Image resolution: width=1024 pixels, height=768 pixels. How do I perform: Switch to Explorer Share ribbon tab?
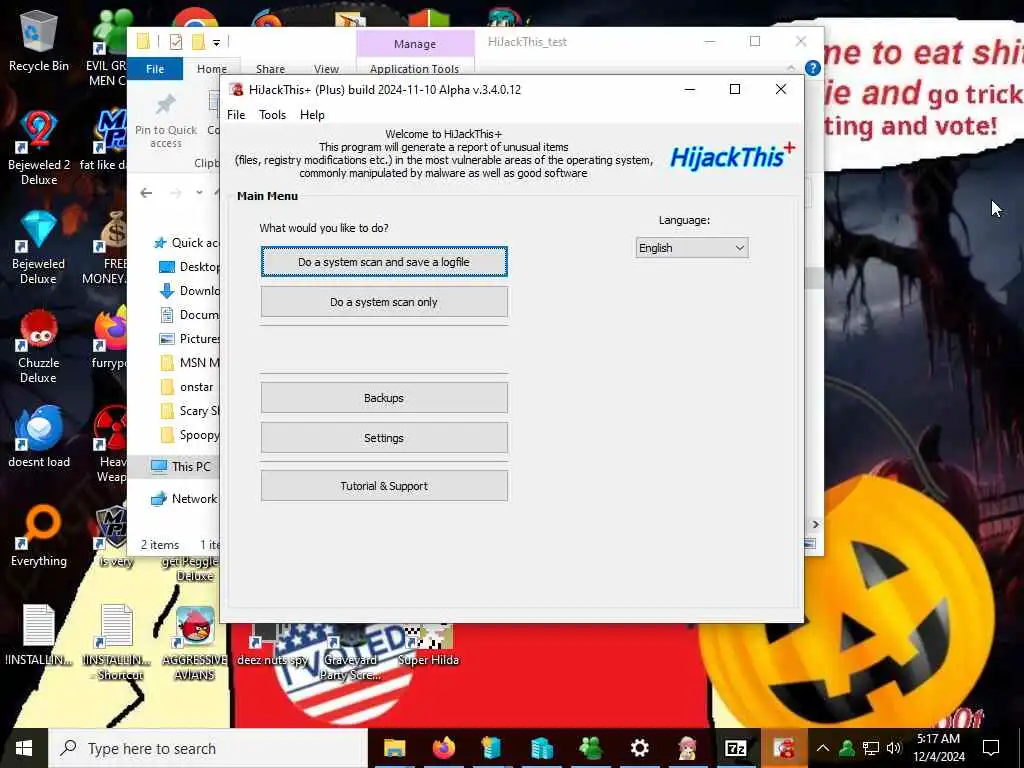tap(270, 69)
